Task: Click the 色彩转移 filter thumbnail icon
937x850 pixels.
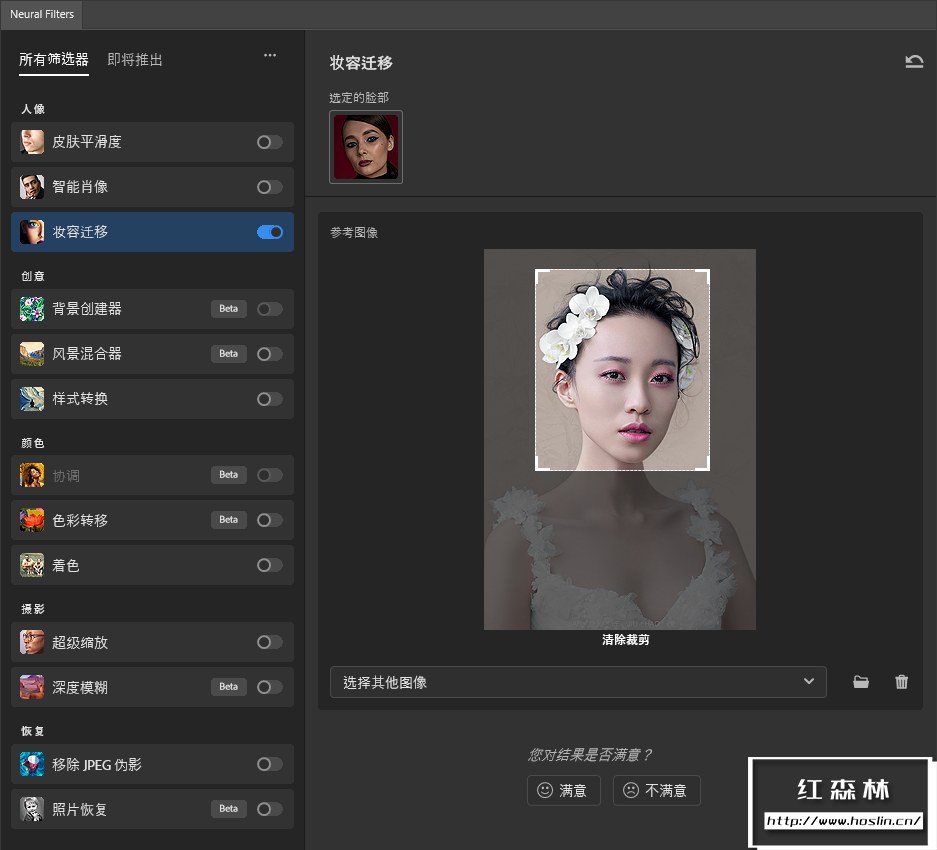Action: click(x=32, y=520)
